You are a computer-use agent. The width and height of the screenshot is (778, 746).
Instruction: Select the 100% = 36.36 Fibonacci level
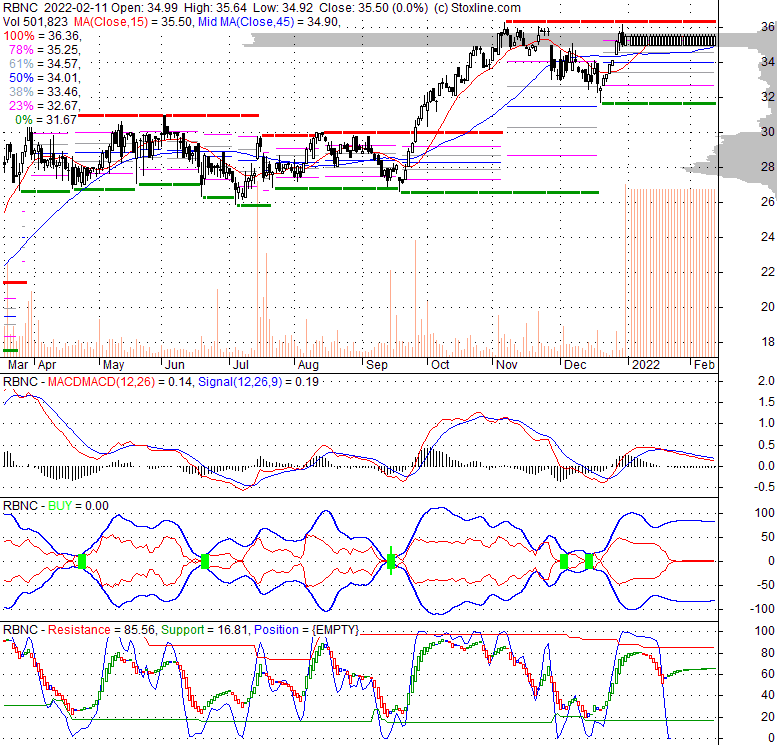coord(42,36)
